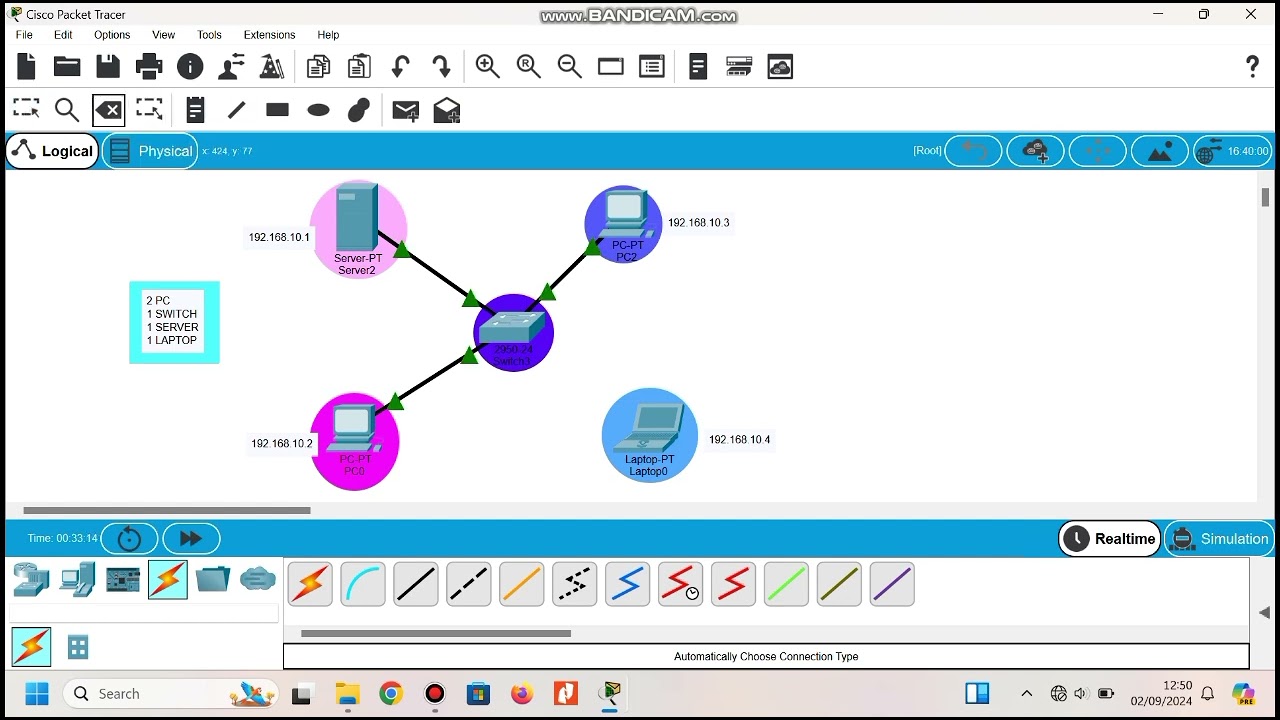Open the Extensions menu
The width and height of the screenshot is (1280, 720).
pyautogui.click(x=269, y=34)
